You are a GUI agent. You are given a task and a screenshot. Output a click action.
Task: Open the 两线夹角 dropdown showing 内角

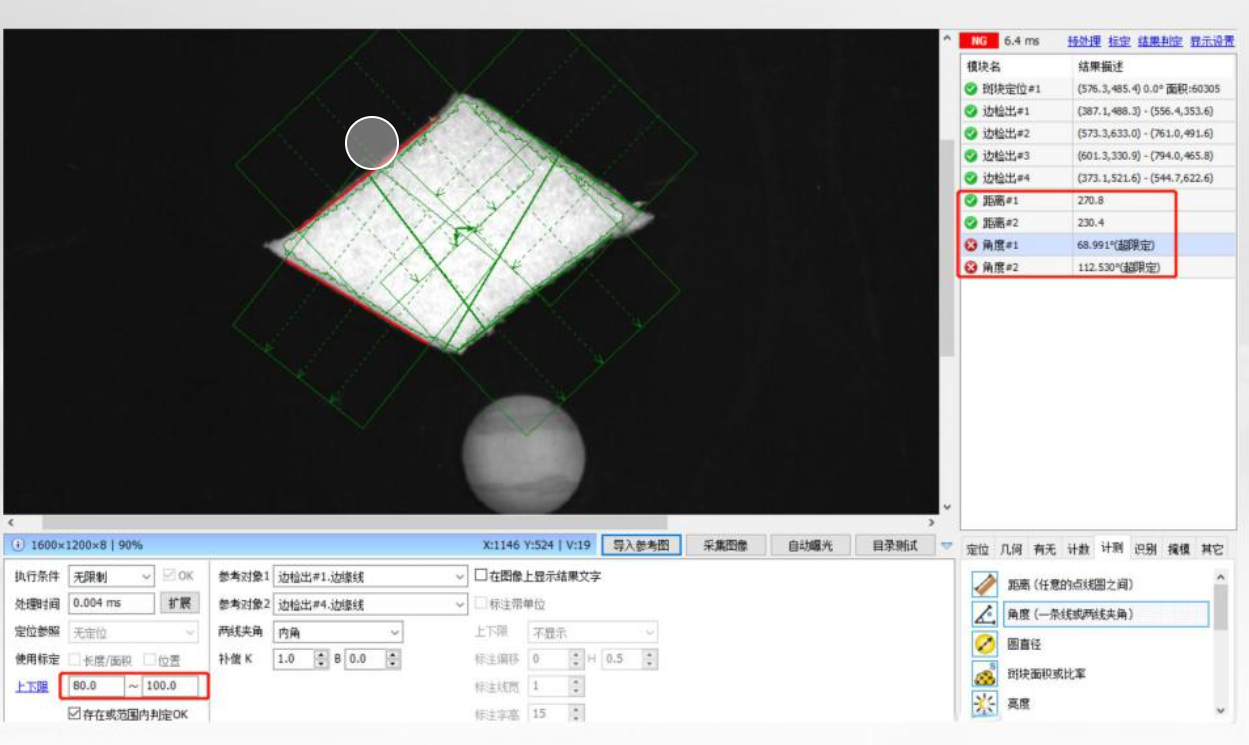[338, 632]
